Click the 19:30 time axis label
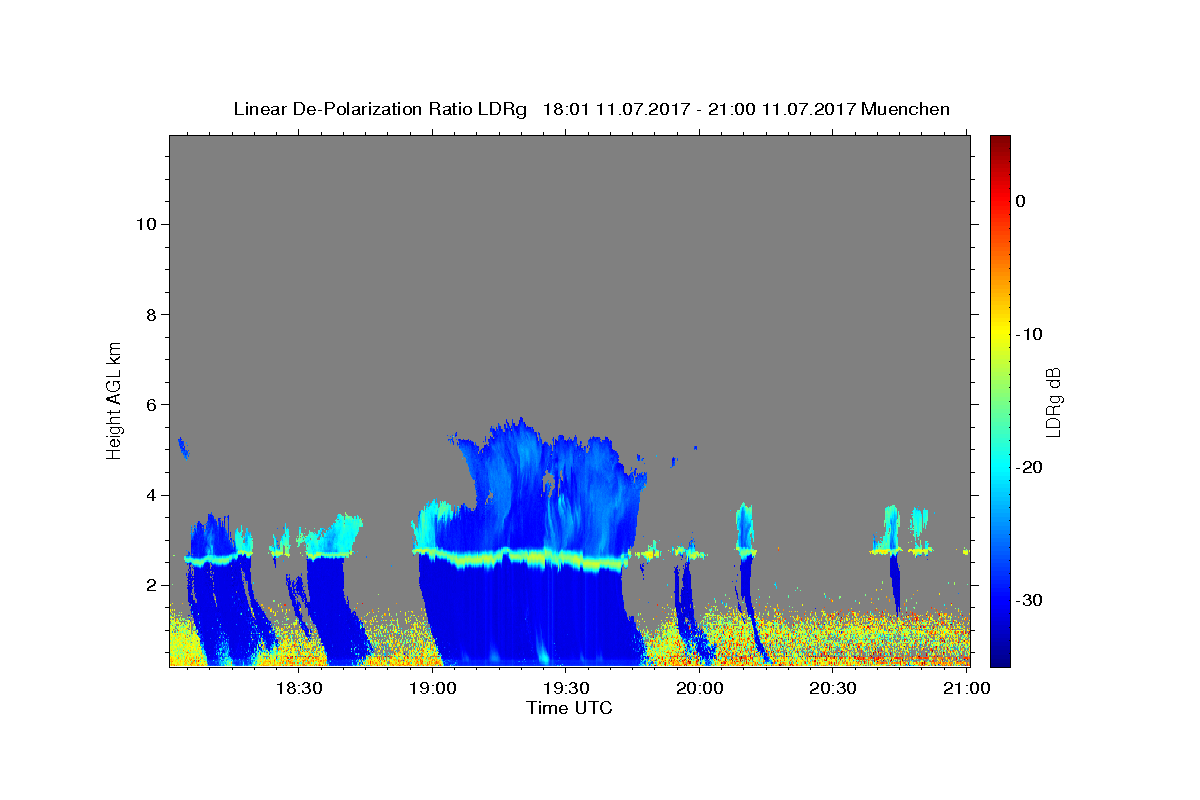This screenshot has width=1200, height=800. (566, 688)
